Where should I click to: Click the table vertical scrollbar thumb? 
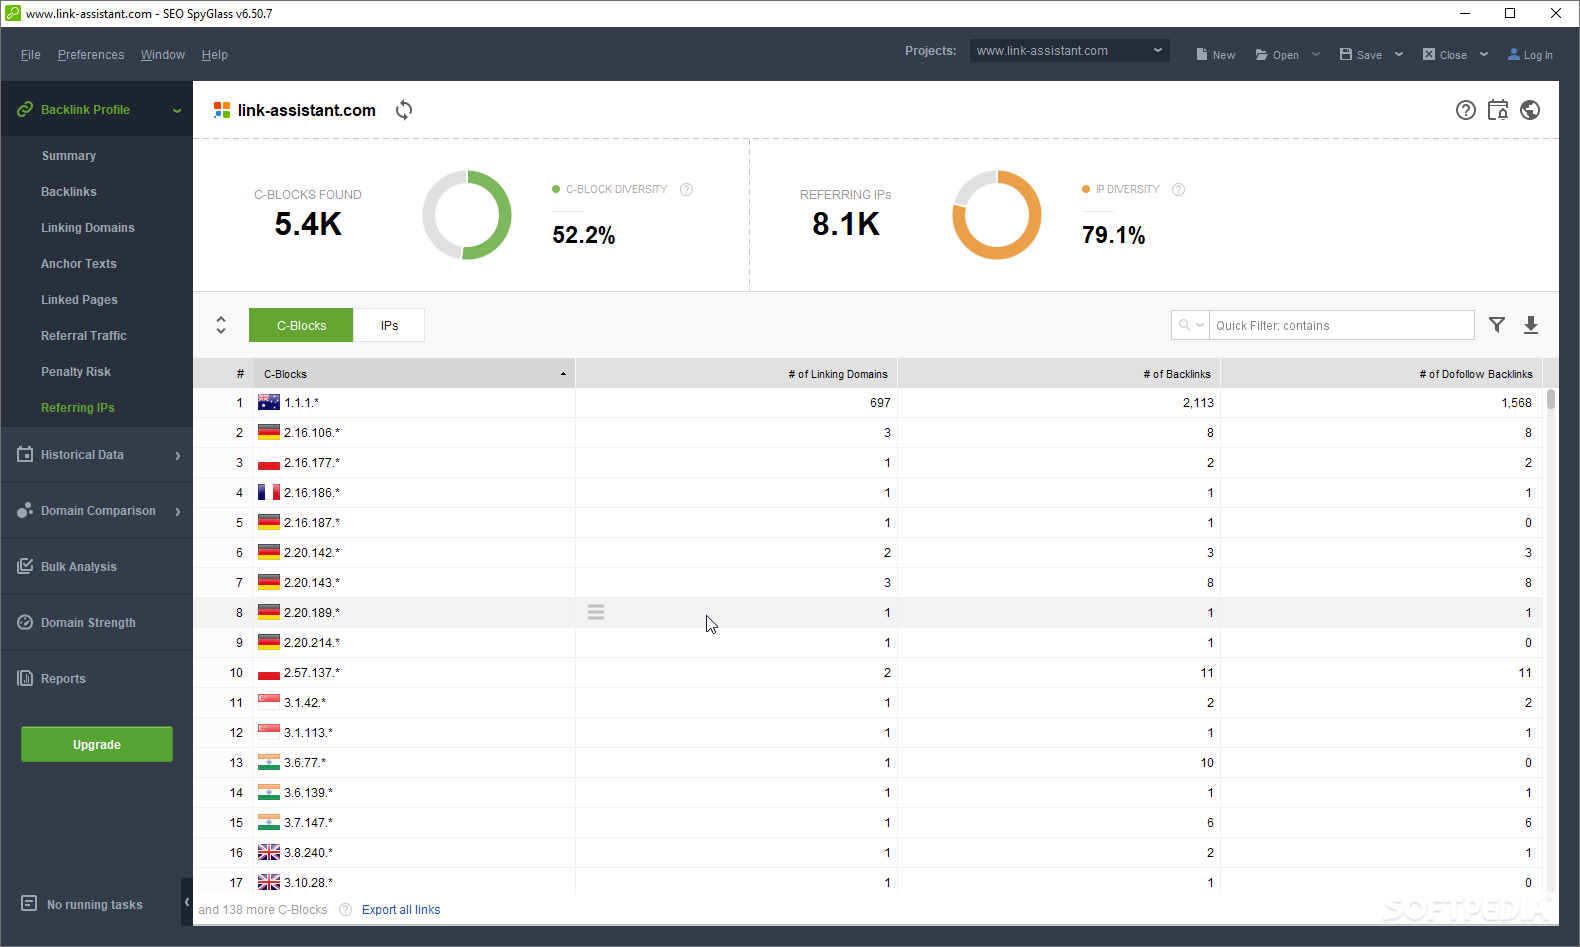click(x=1551, y=400)
